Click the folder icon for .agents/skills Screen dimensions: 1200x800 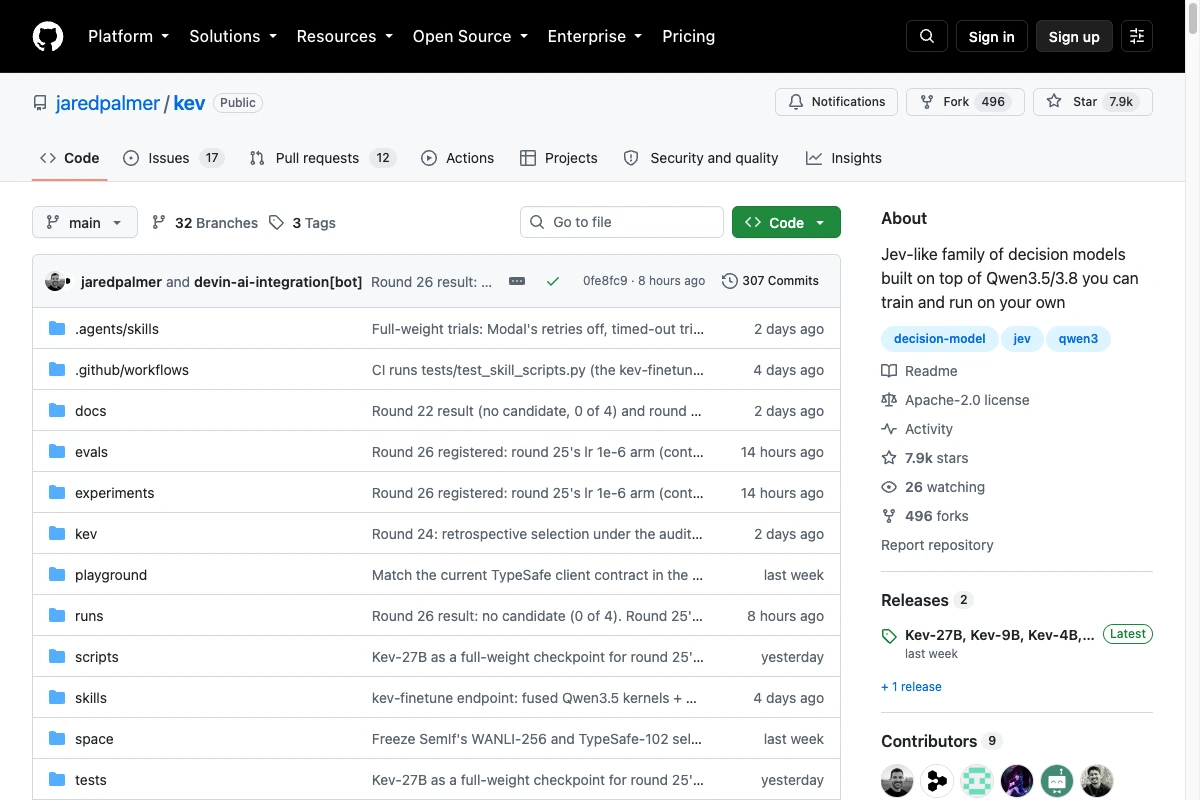click(x=57, y=329)
